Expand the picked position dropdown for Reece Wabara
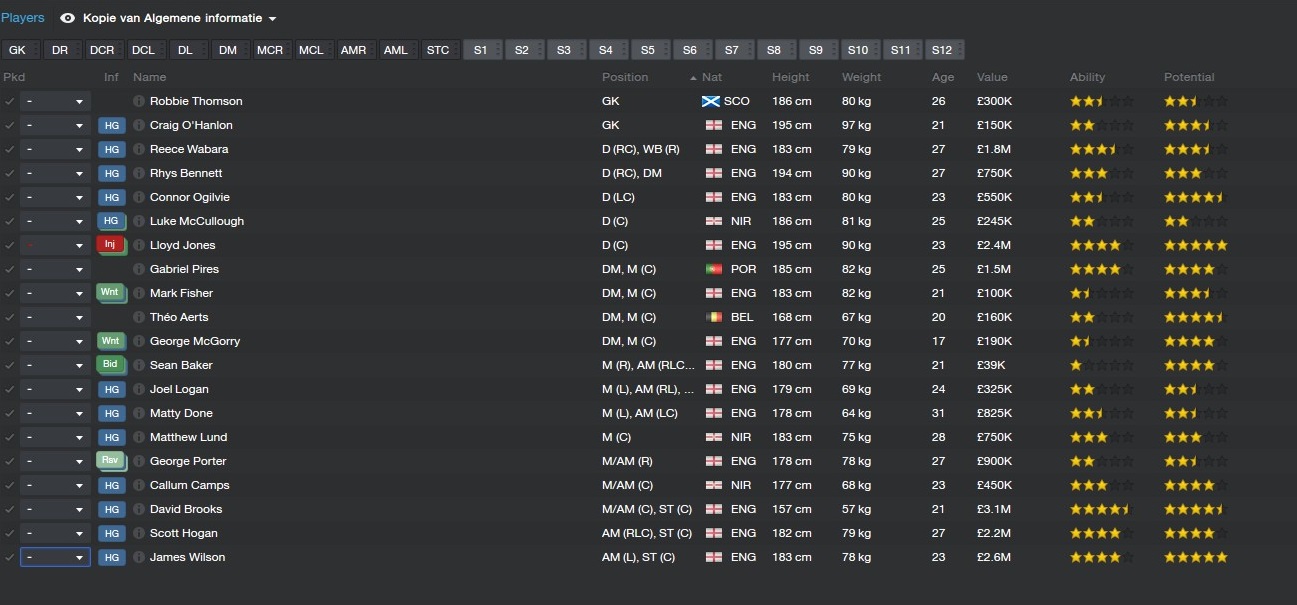This screenshot has height=605, width=1297. point(55,149)
